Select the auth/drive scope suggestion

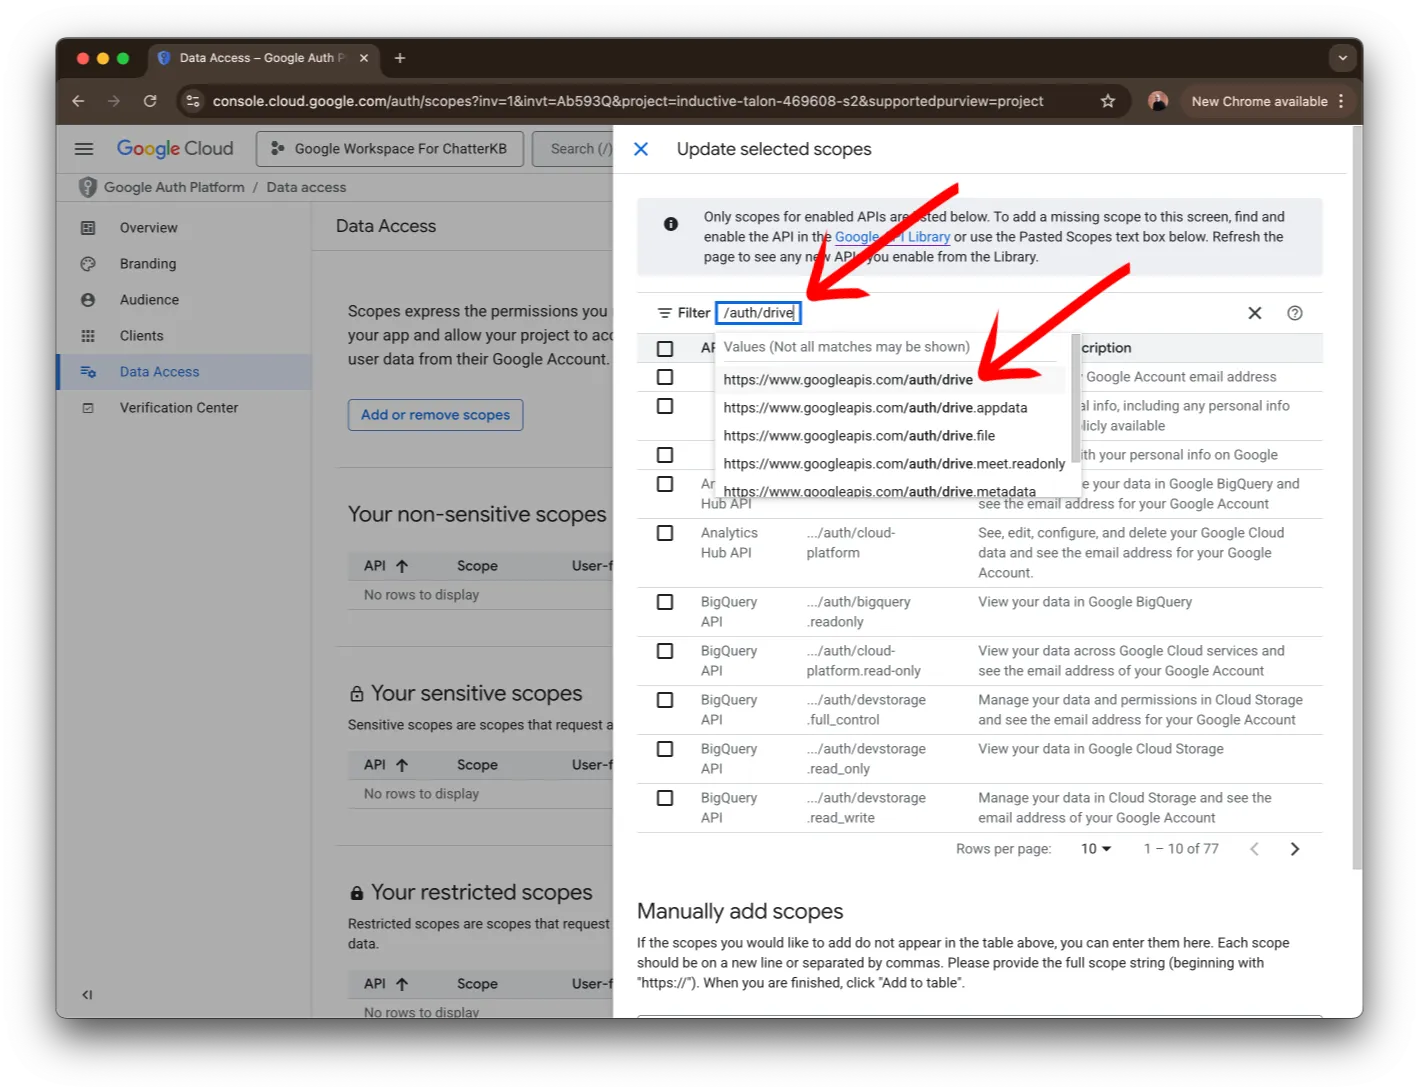coord(890,380)
